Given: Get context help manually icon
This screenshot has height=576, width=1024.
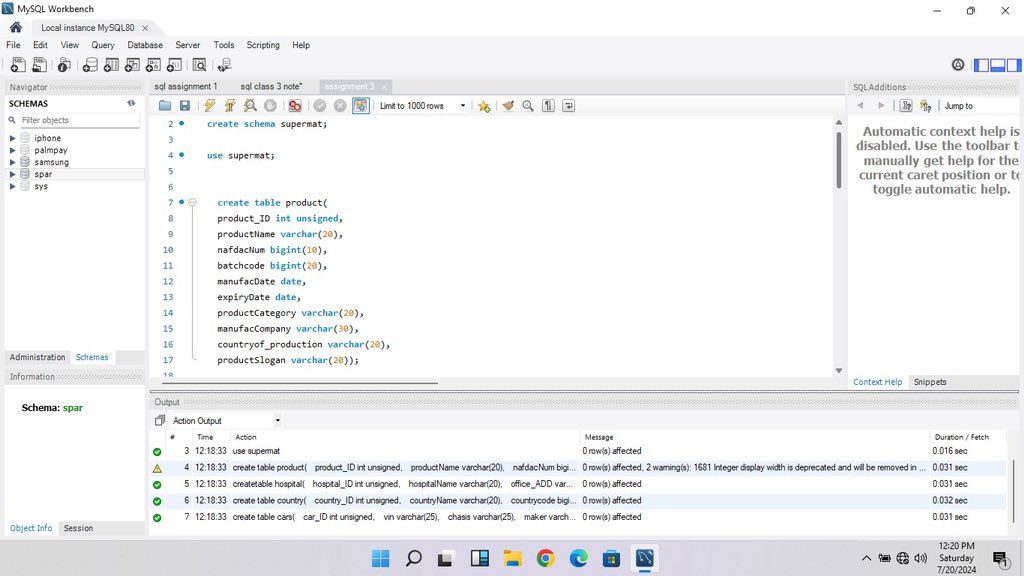Looking at the screenshot, I should click(906, 106).
